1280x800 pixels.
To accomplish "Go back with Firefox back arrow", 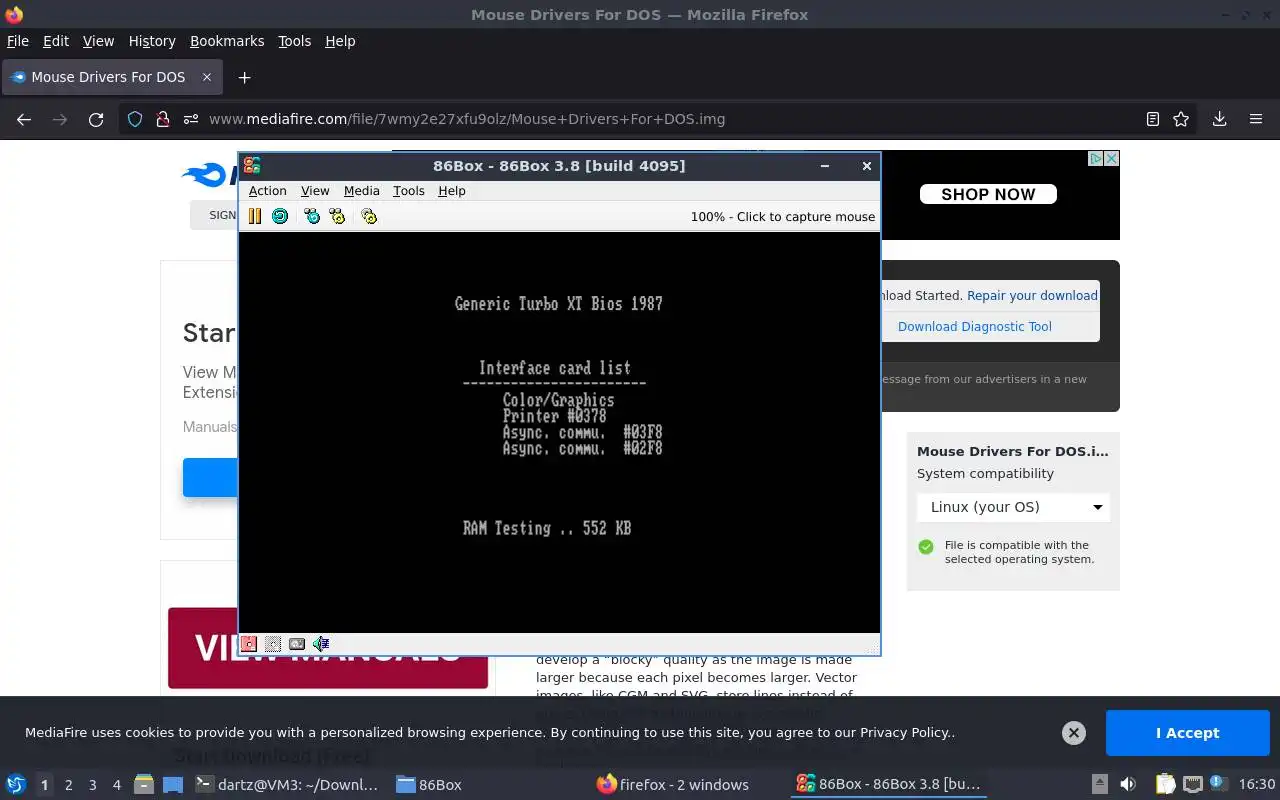I will click(x=24, y=119).
